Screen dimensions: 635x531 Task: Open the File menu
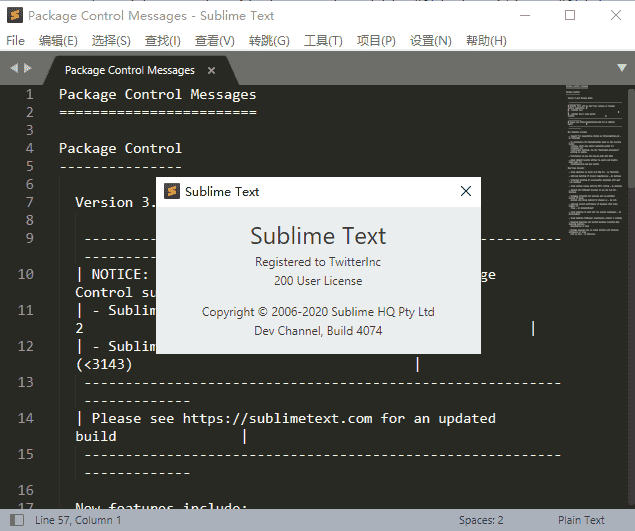15,41
